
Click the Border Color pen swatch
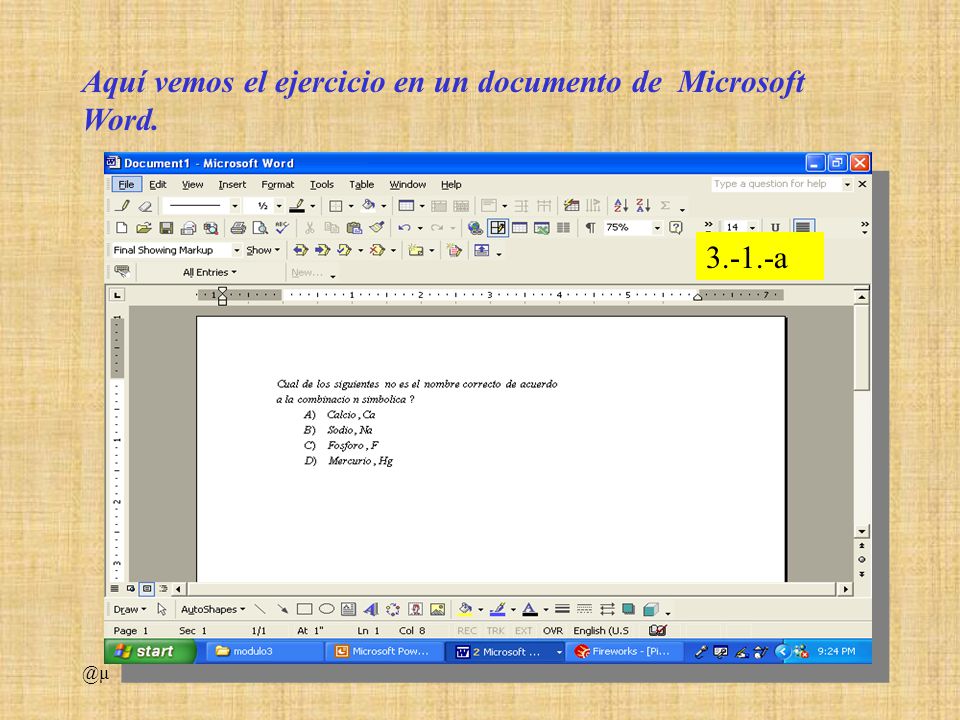click(297, 206)
